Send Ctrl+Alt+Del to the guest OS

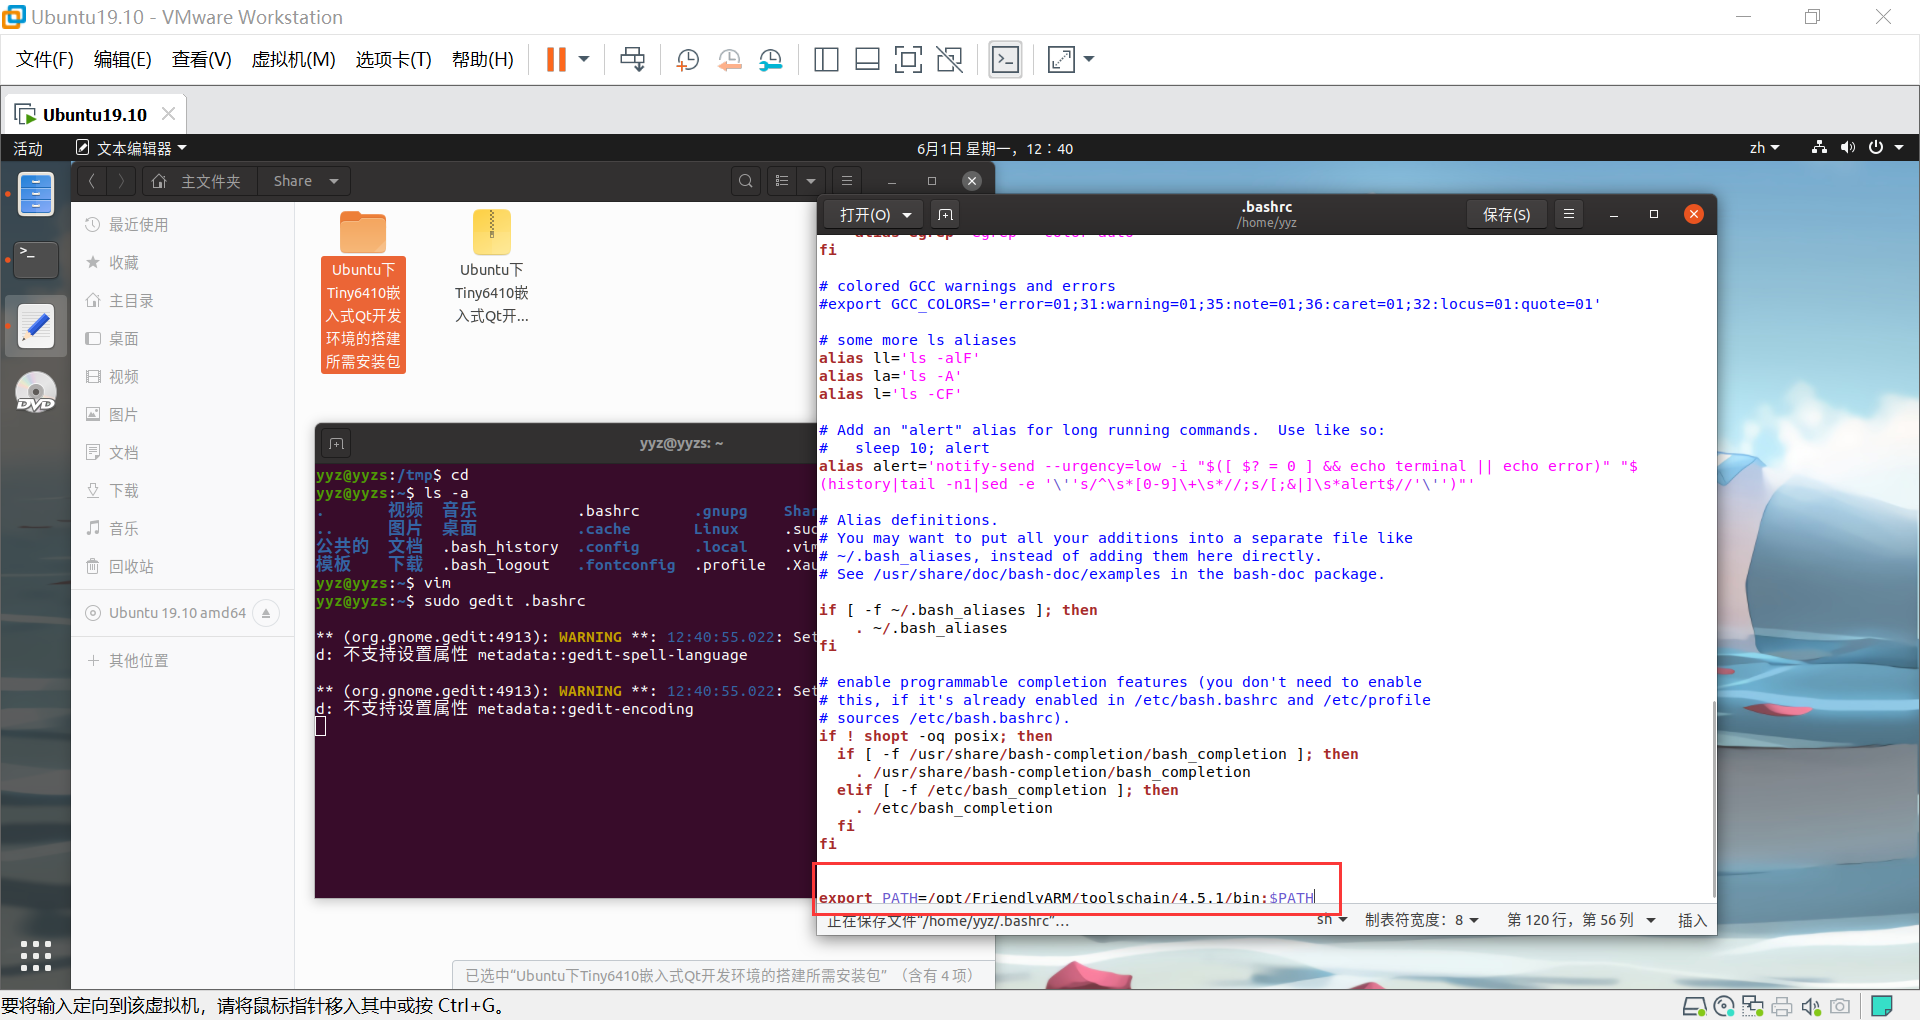(x=632, y=59)
